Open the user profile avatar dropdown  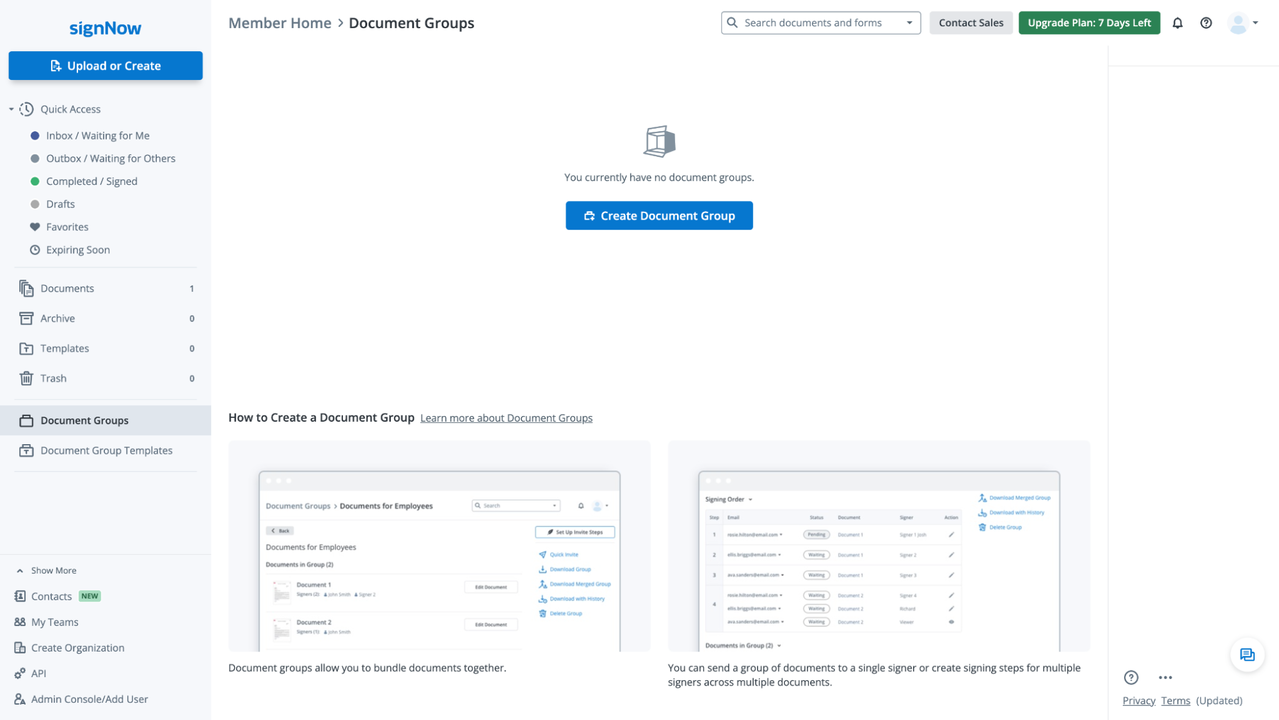[1243, 23]
